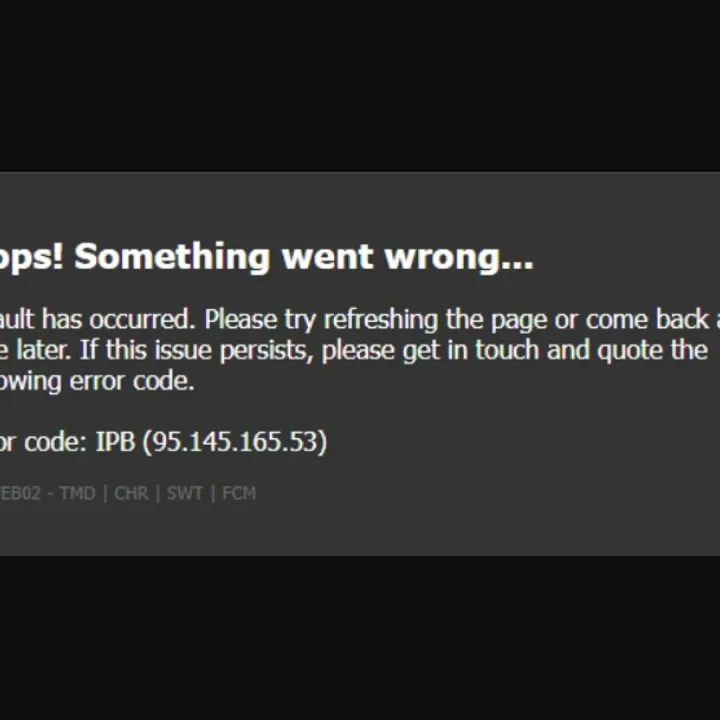
Task: Select the FCM code in the footer
Action: tap(239, 494)
